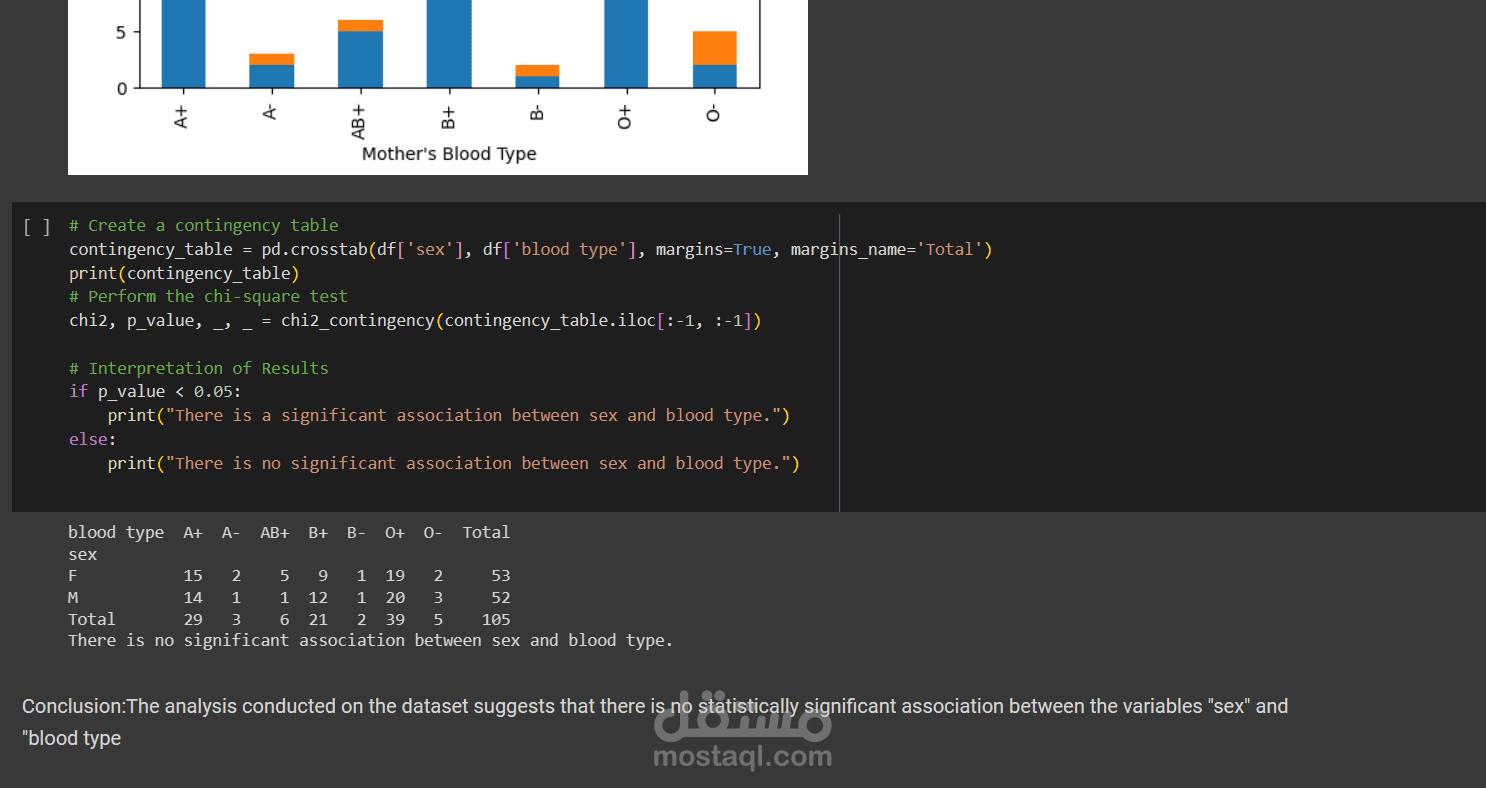Click the 'if p_value < 0.05:' line
1486x788 pixels.
point(155,392)
